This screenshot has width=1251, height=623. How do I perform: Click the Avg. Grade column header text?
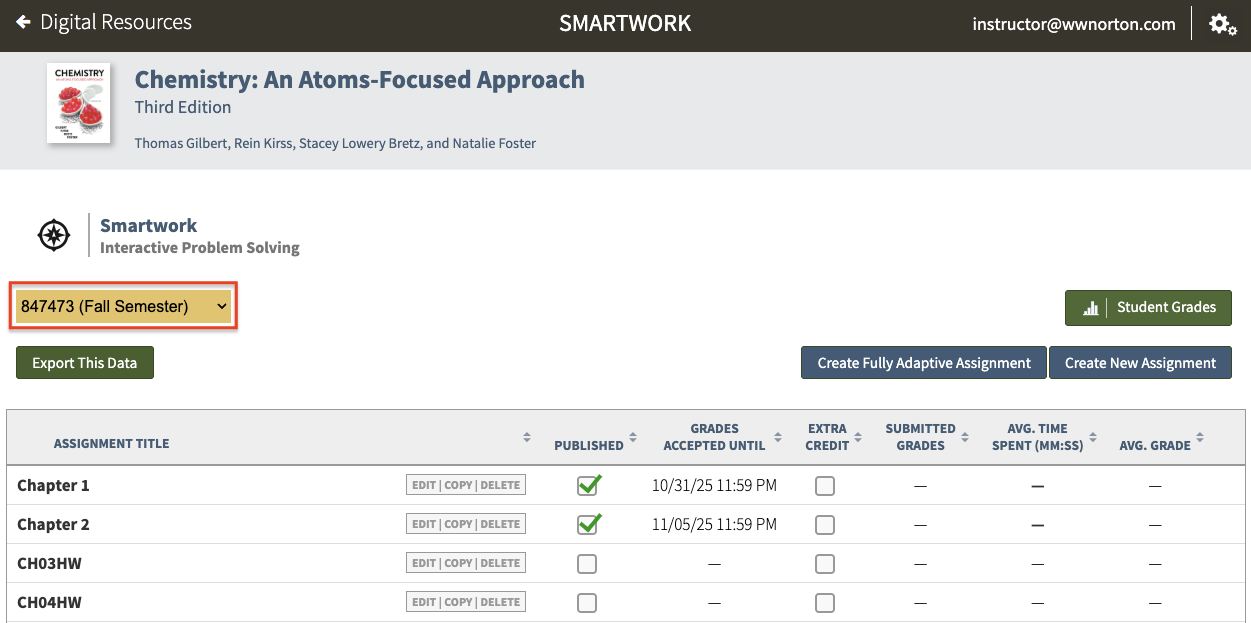[1155, 446]
